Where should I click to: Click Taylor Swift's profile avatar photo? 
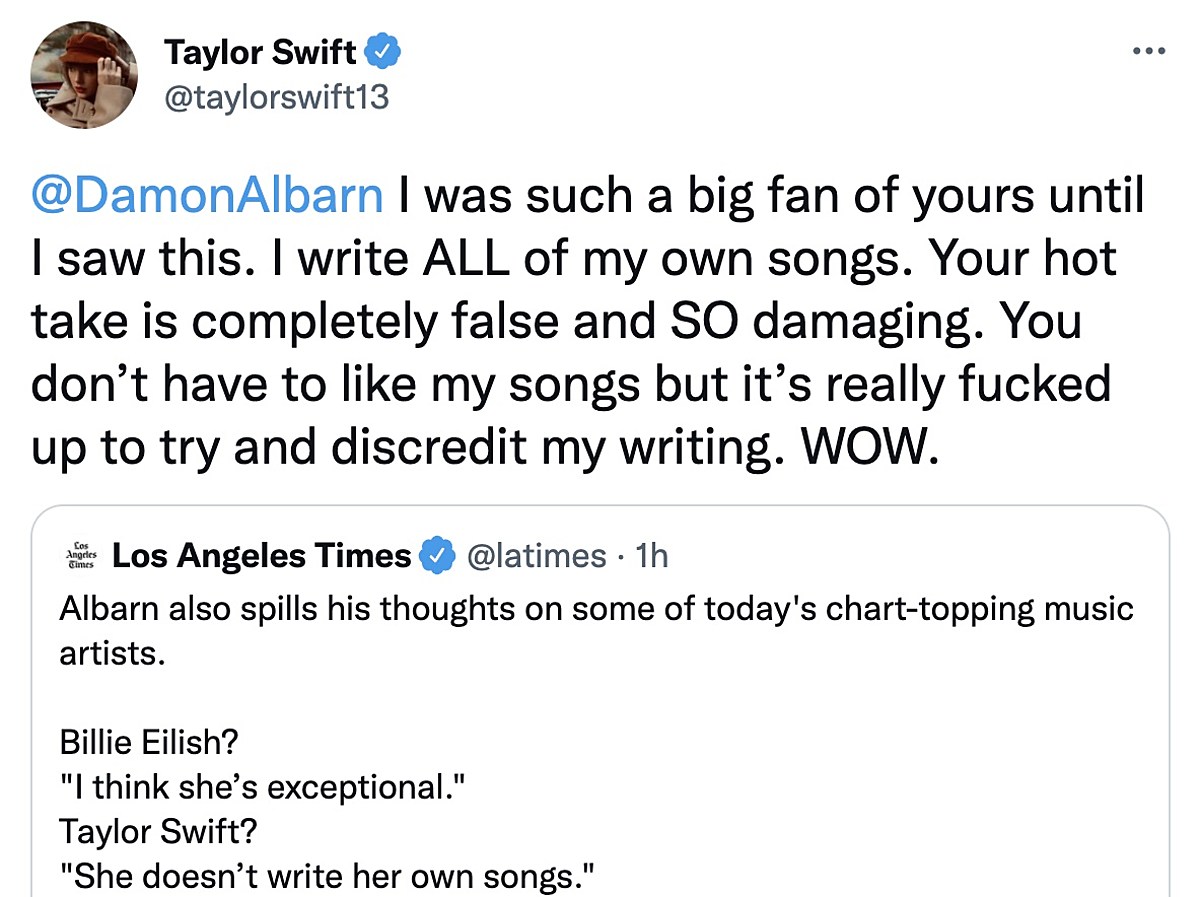(x=84, y=75)
